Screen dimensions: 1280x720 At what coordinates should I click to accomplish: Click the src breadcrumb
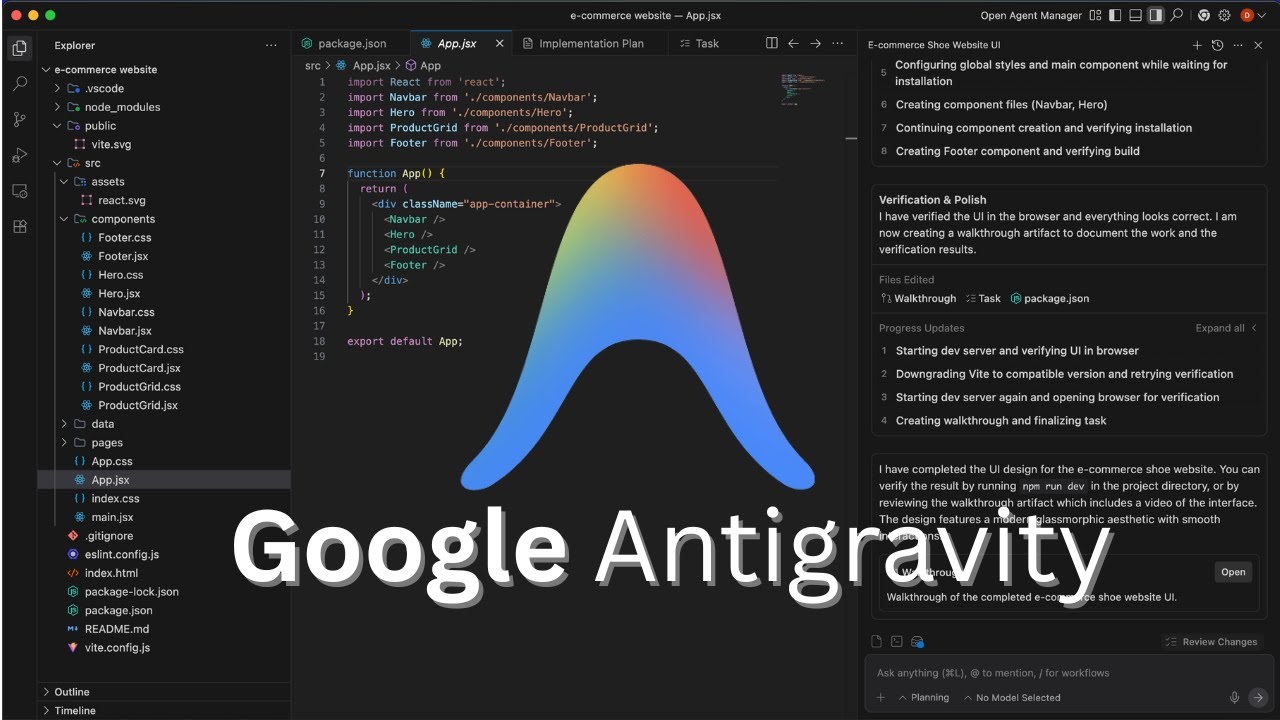point(313,65)
